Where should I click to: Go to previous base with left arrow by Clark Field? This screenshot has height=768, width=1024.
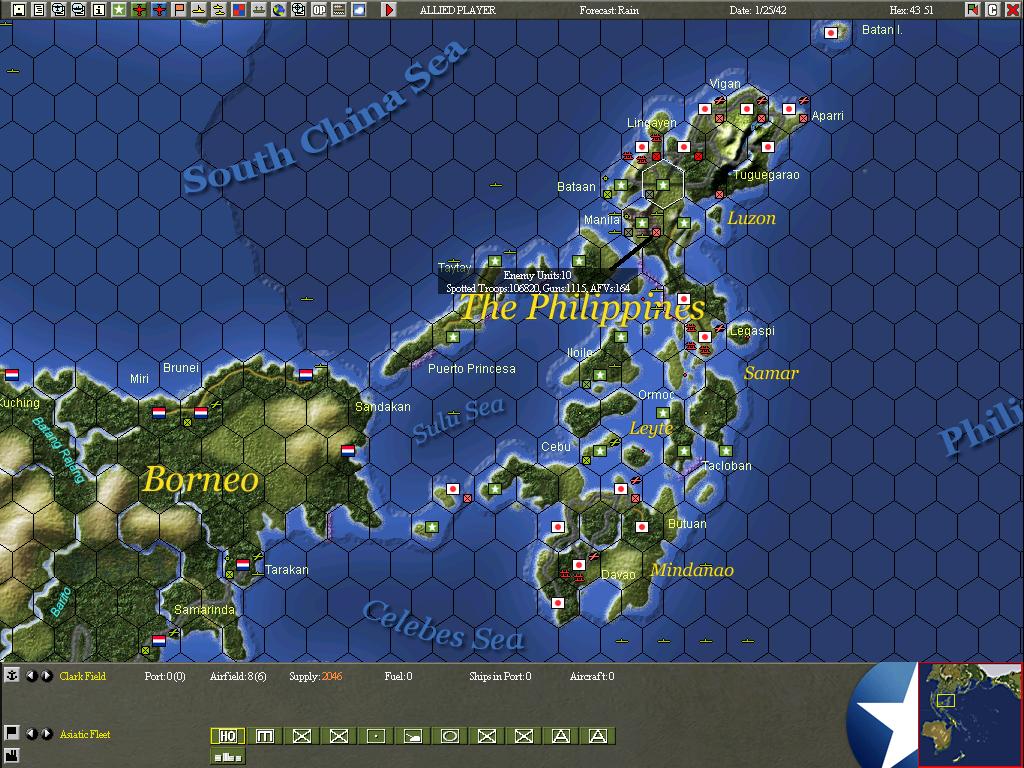[32, 676]
